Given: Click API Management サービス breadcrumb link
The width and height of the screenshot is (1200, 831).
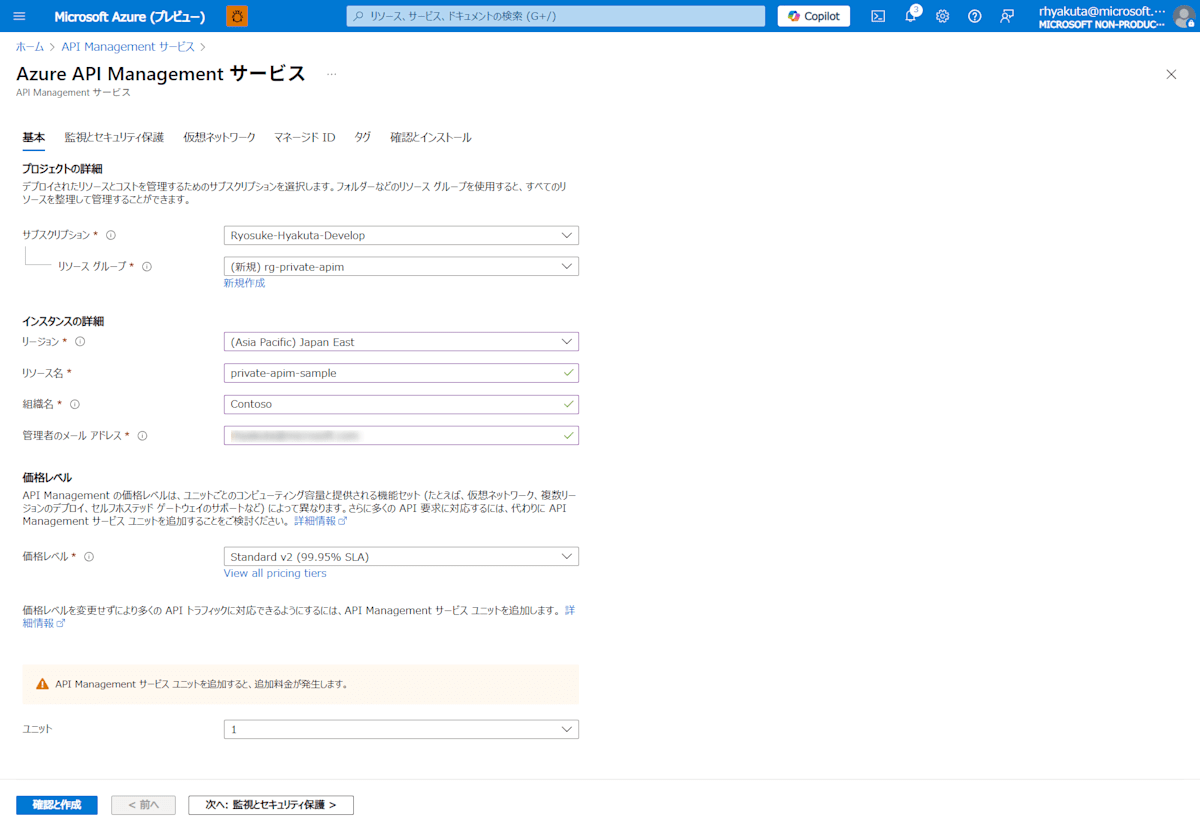Looking at the screenshot, I should point(128,47).
